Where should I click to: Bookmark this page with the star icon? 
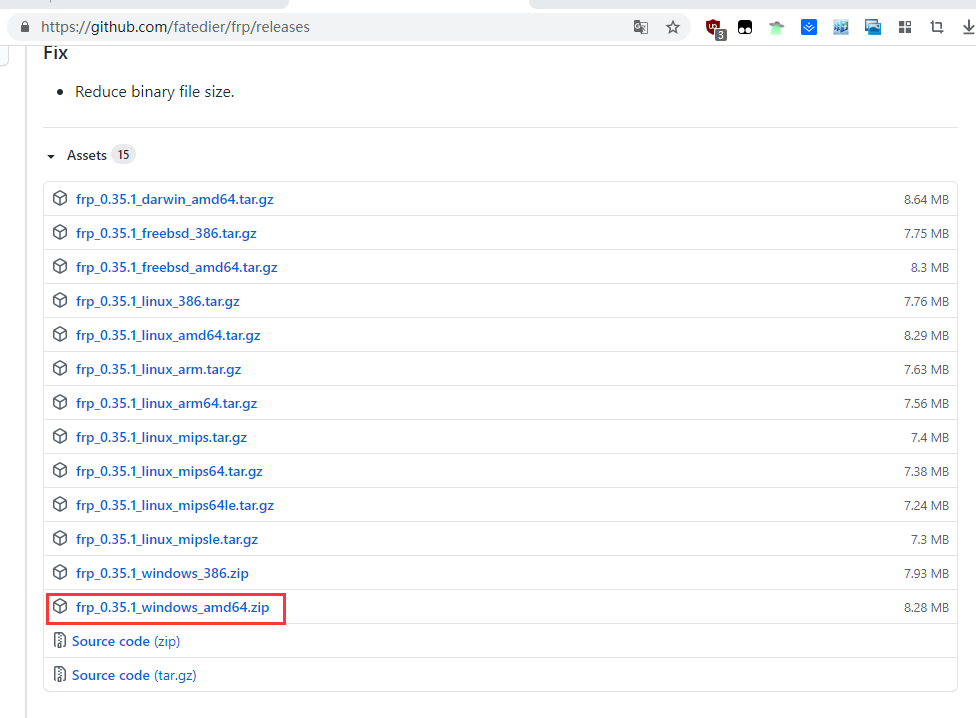pyautogui.click(x=673, y=27)
